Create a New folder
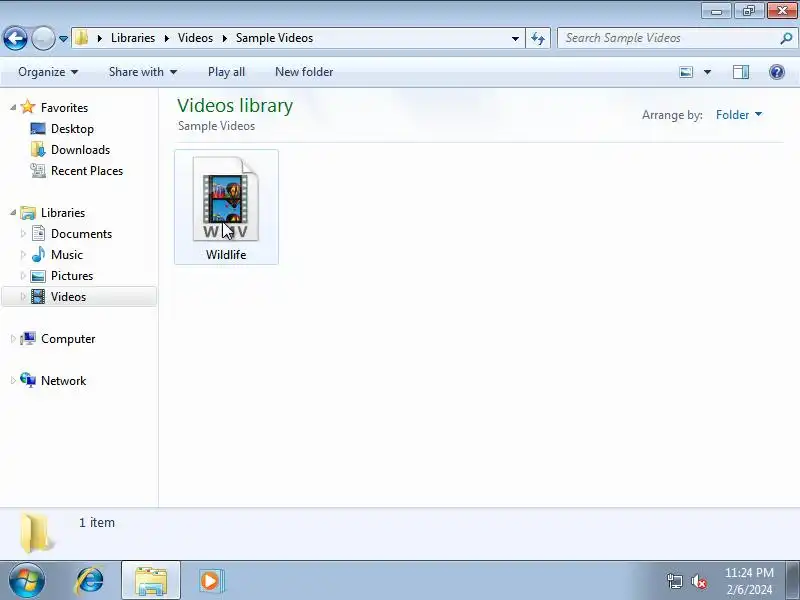 [x=304, y=72]
